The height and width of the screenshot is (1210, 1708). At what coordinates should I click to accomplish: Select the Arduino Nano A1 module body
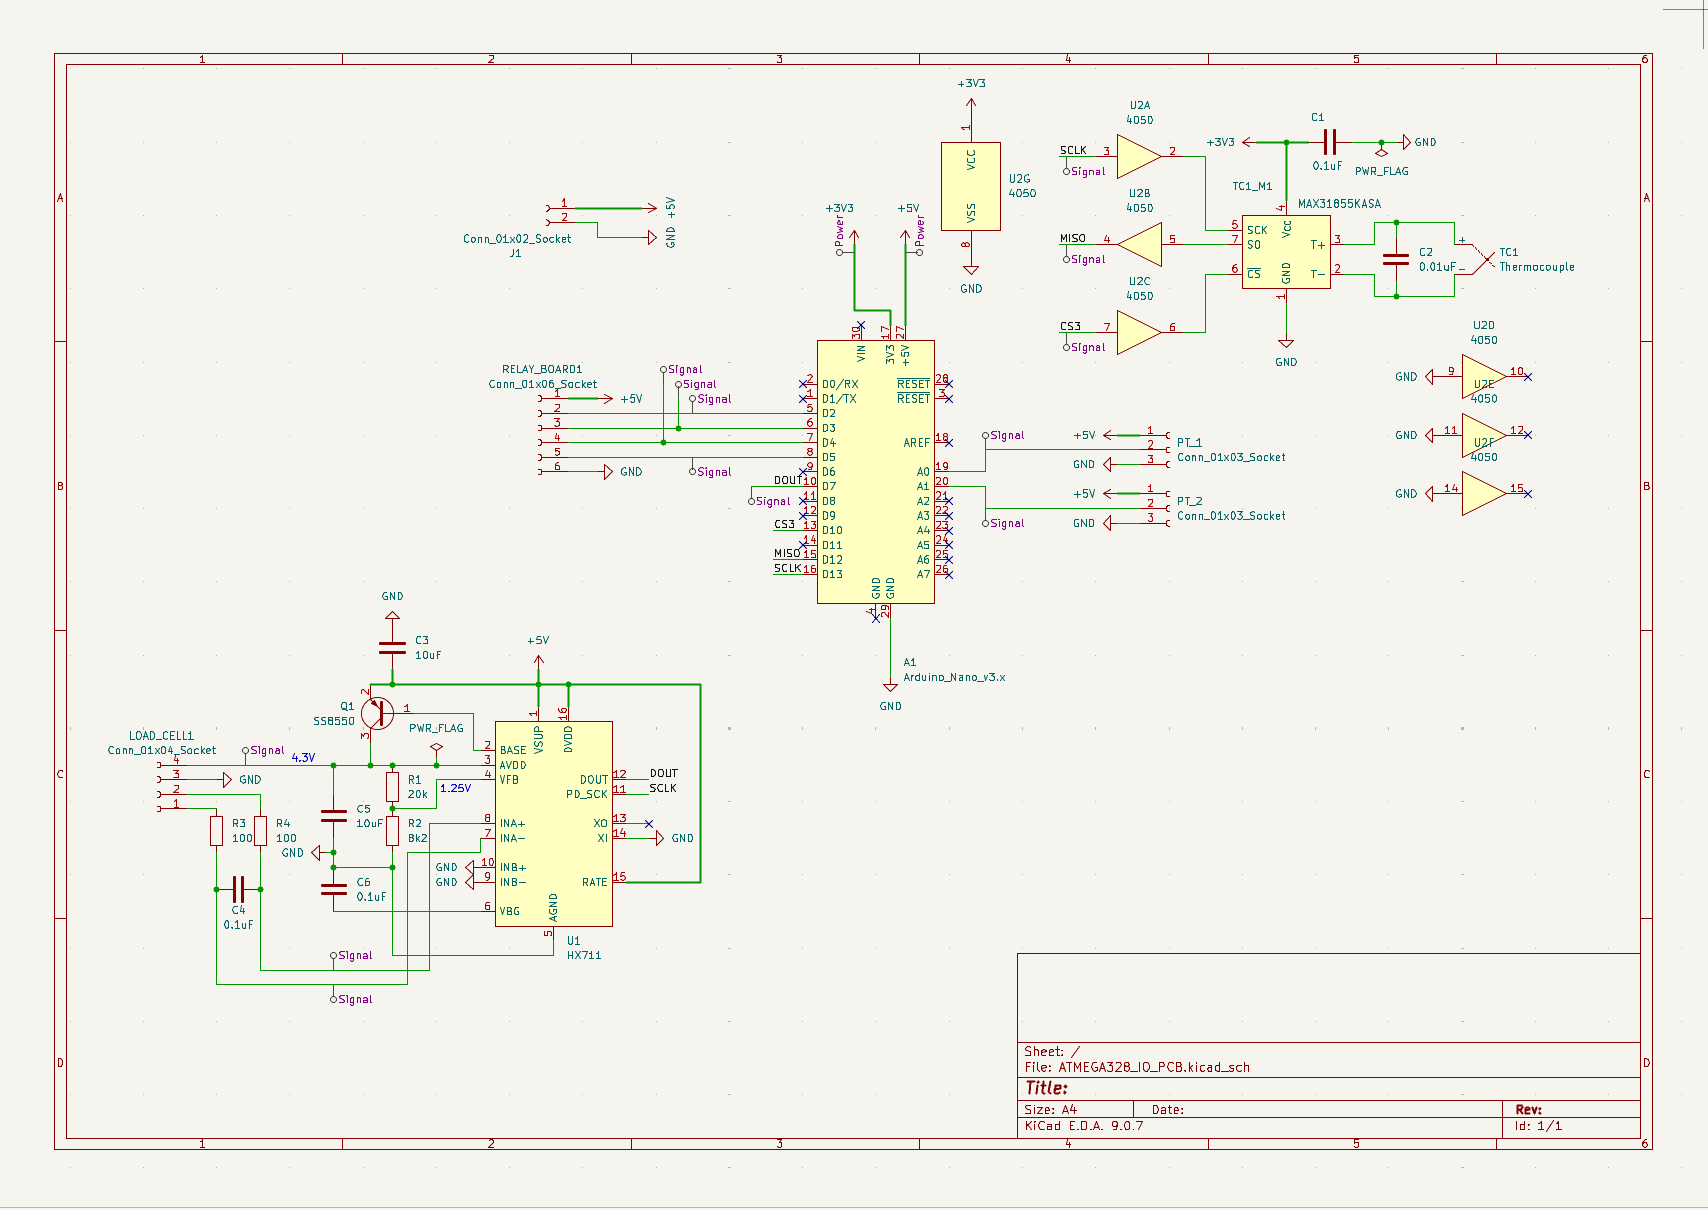pos(875,472)
